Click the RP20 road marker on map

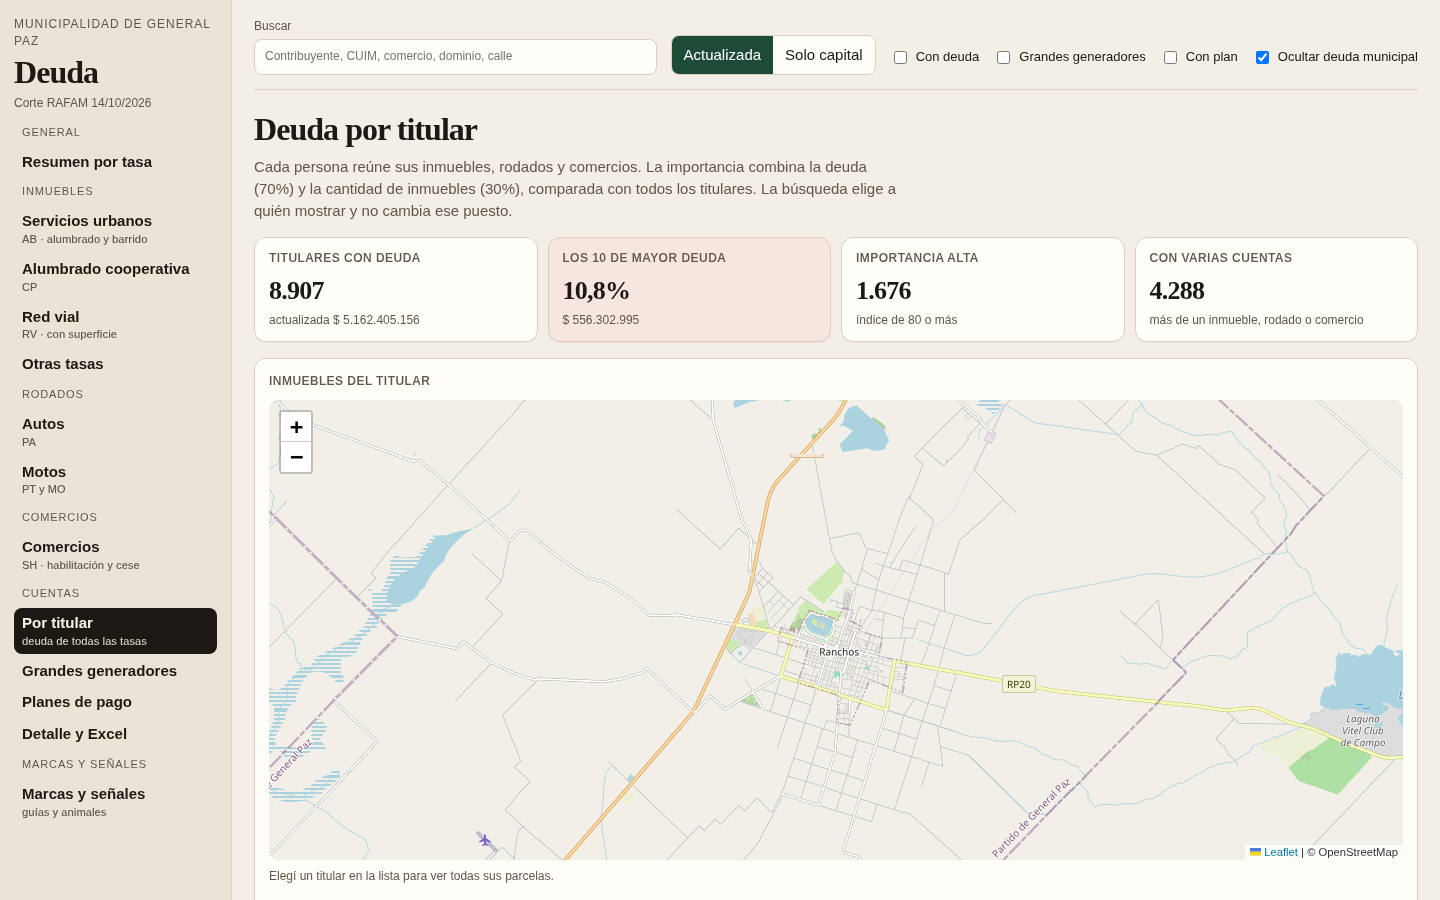tap(1019, 685)
